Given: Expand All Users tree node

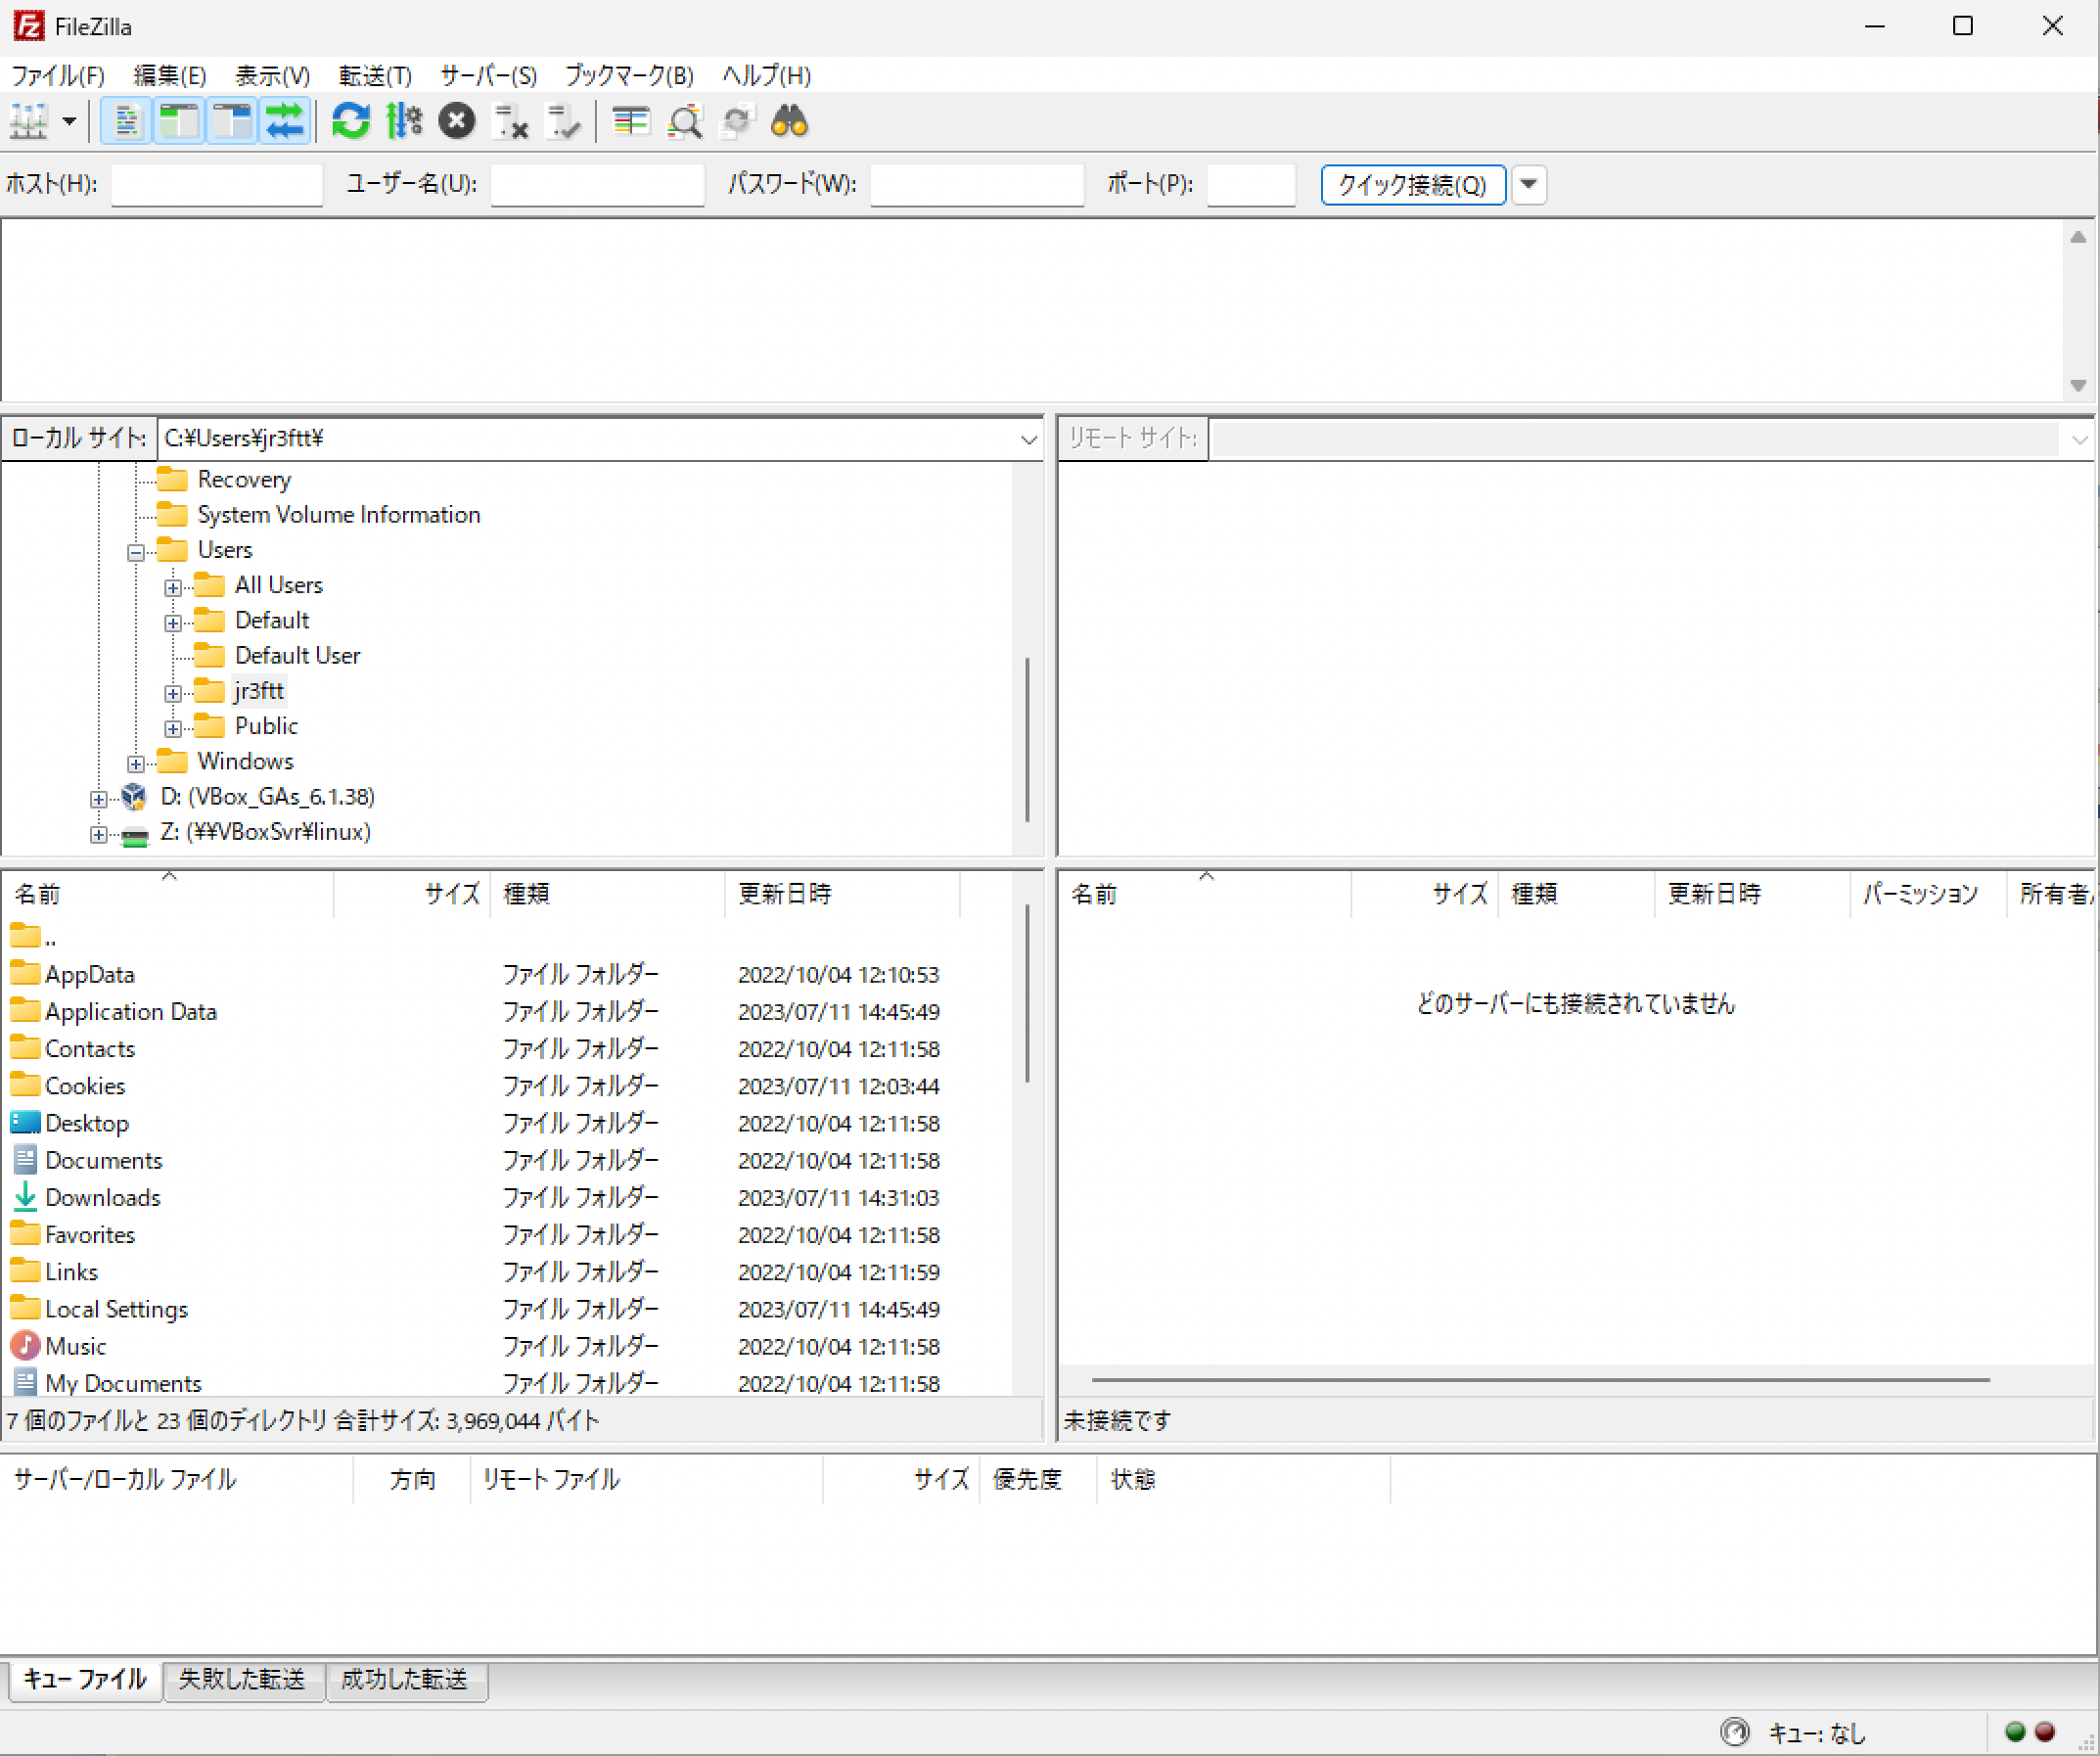Looking at the screenshot, I should point(173,587).
